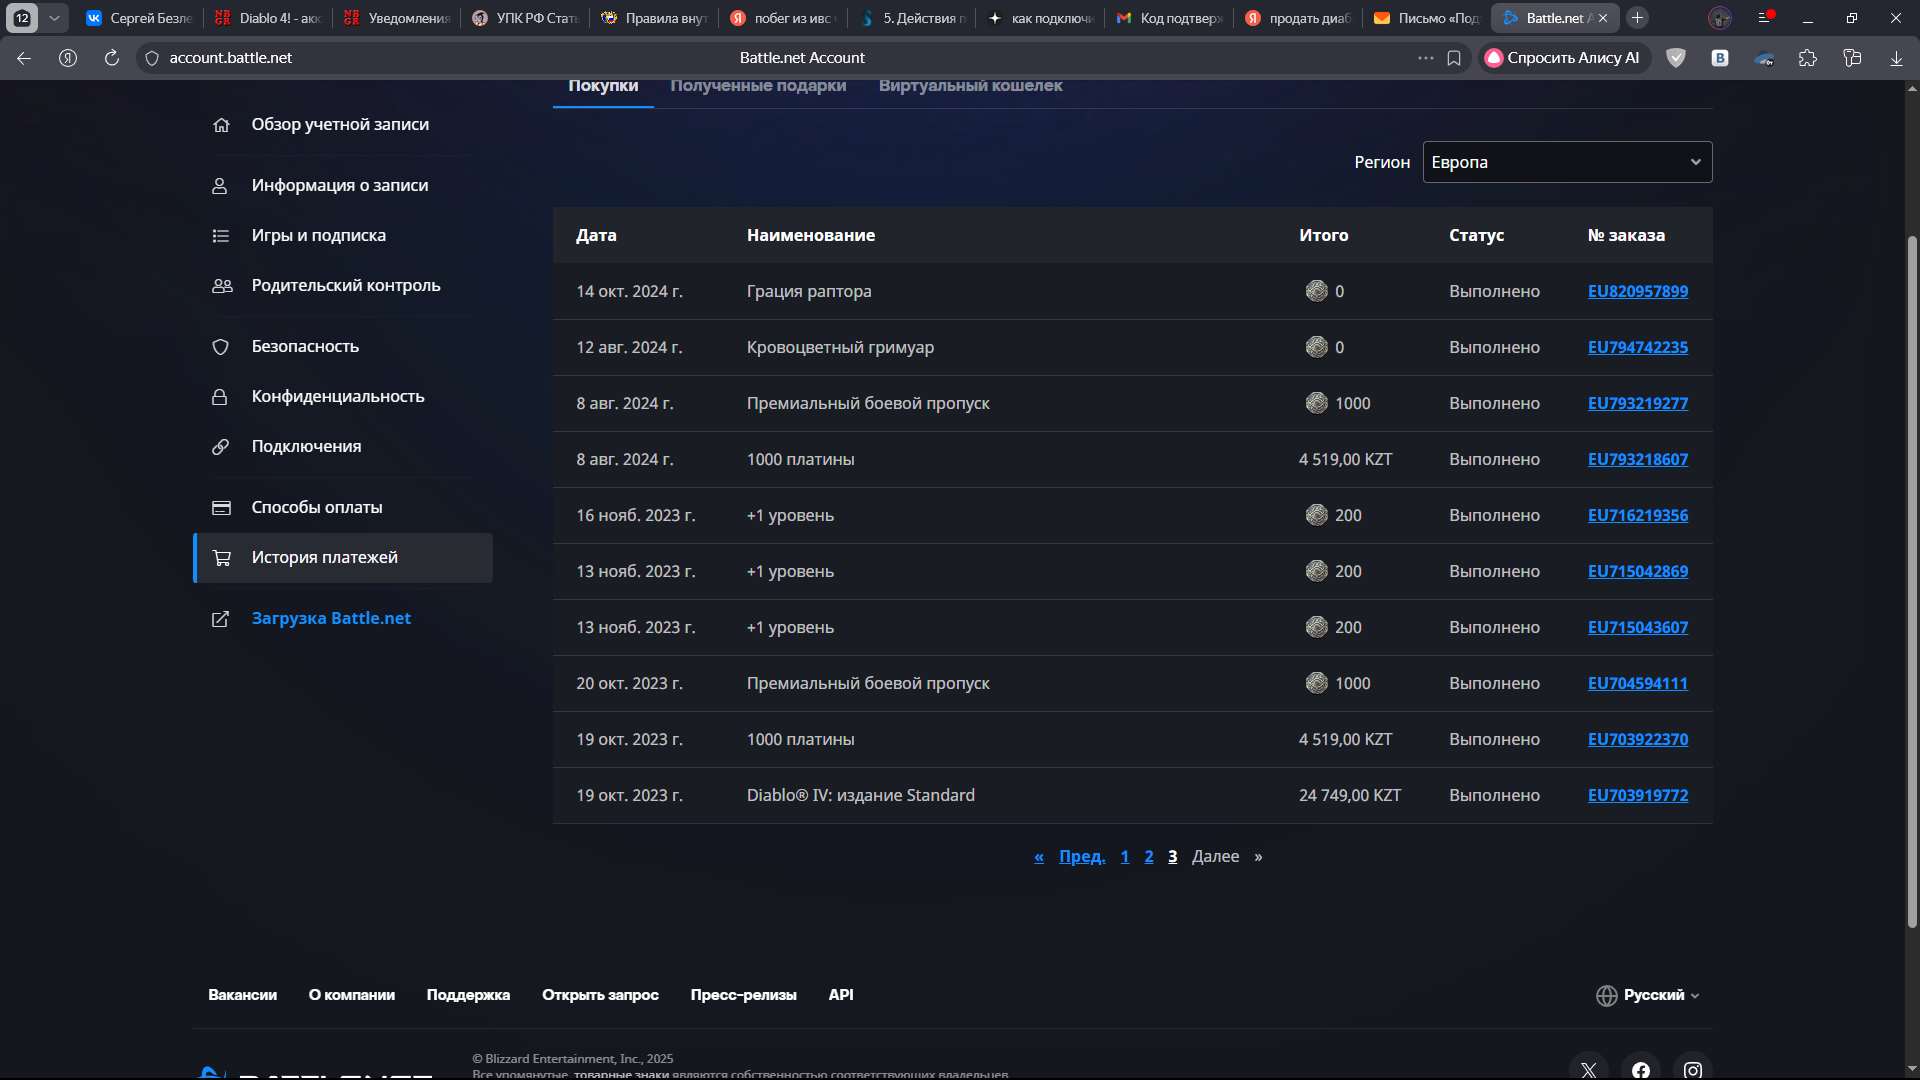Open the browser extensions puzzle icon
This screenshot has height=1080, width=1920.
(1807, 58)
